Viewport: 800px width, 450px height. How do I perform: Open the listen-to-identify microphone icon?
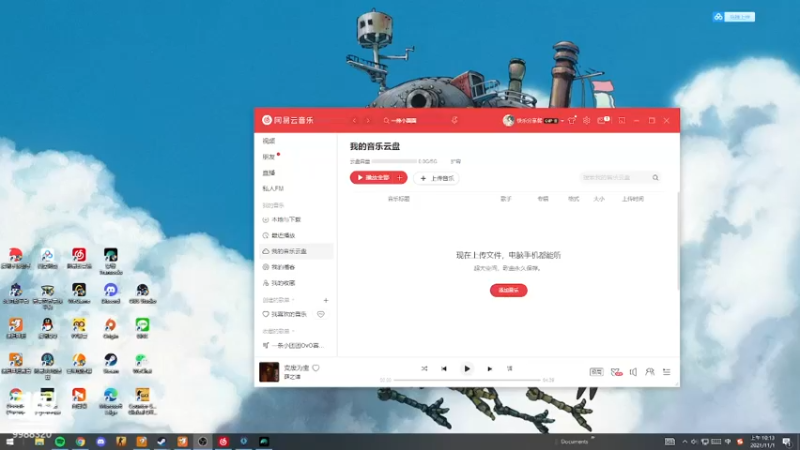(x=454, y=120)
